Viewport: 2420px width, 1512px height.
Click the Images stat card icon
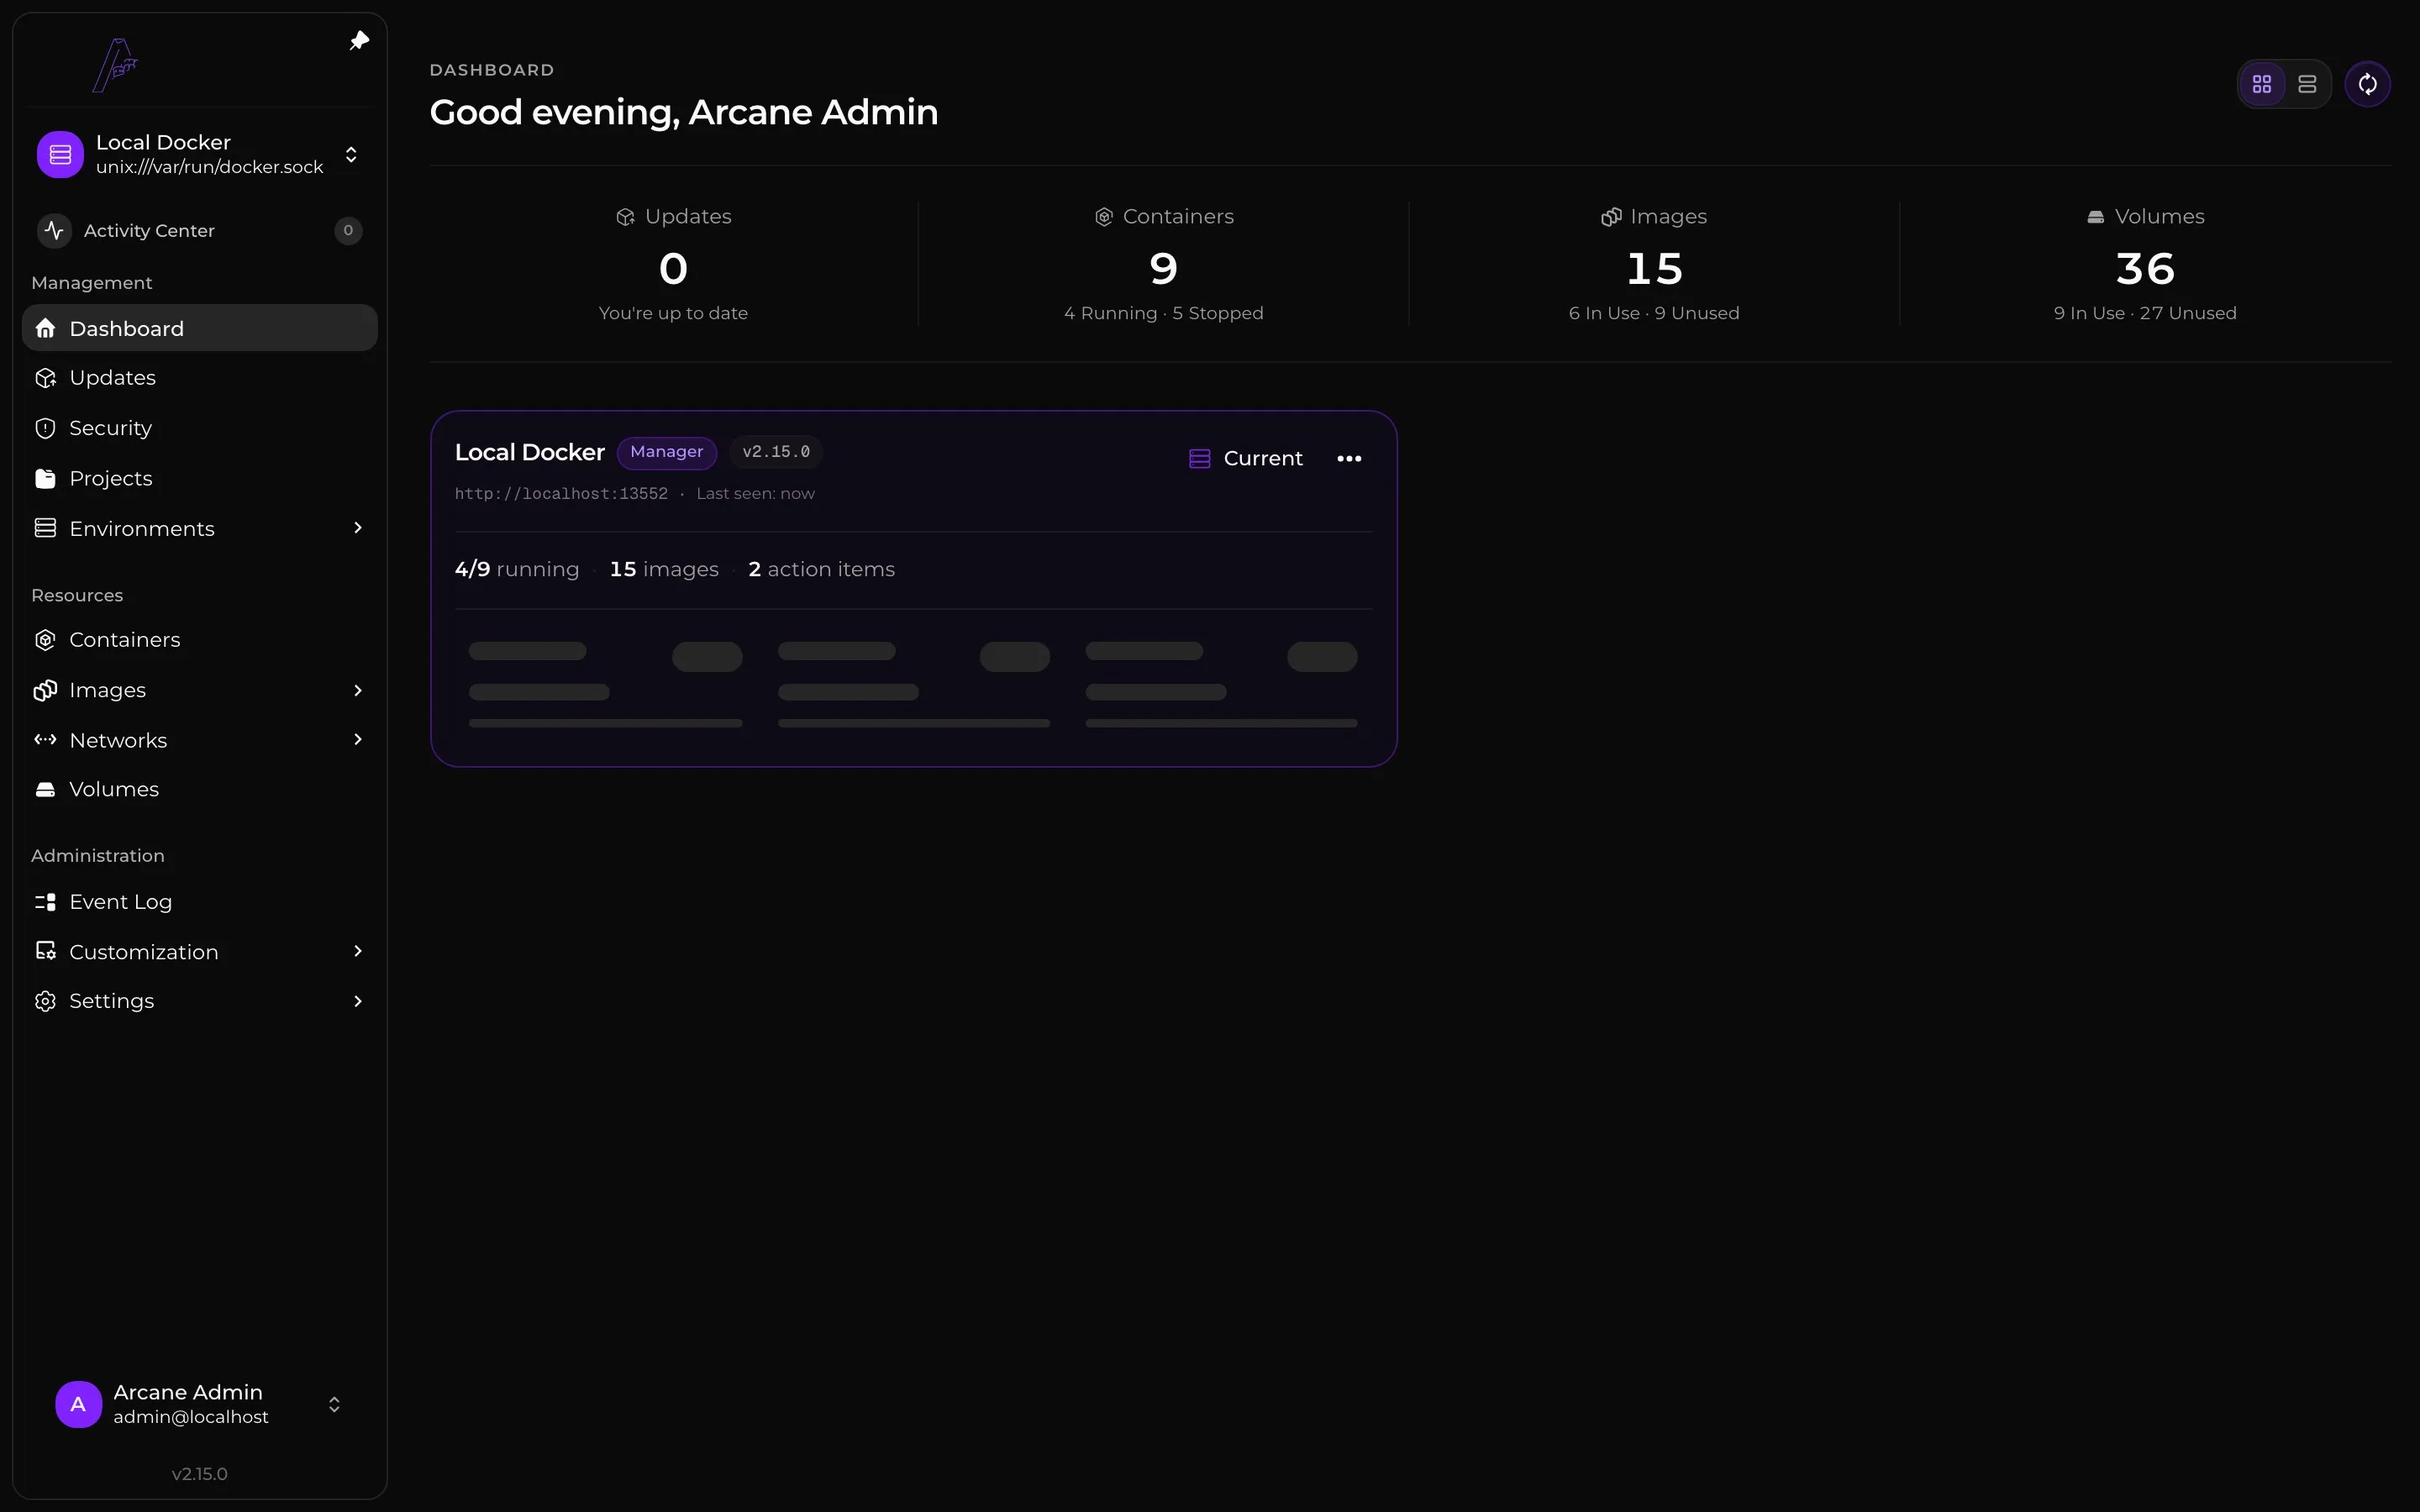point(1611,217)
